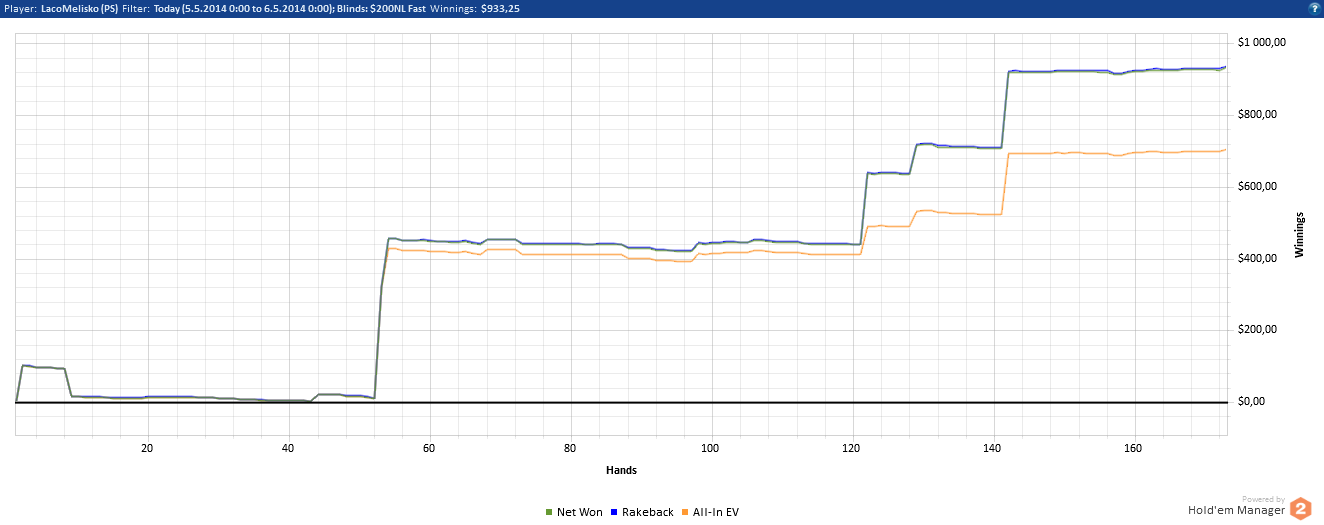Viewport: 1324px width, 525px height.
Task: Click the 20 tick on Hands axis
Action: (147, 448)
